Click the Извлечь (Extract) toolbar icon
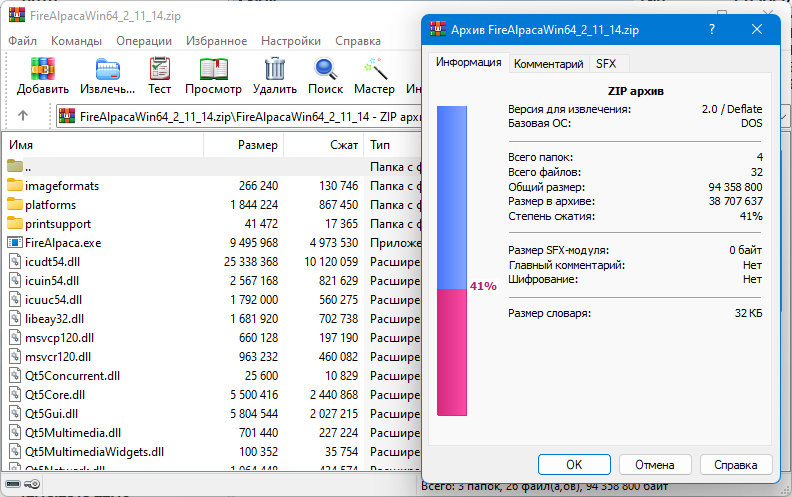This screenshot has height=497, width=792. 108,69
